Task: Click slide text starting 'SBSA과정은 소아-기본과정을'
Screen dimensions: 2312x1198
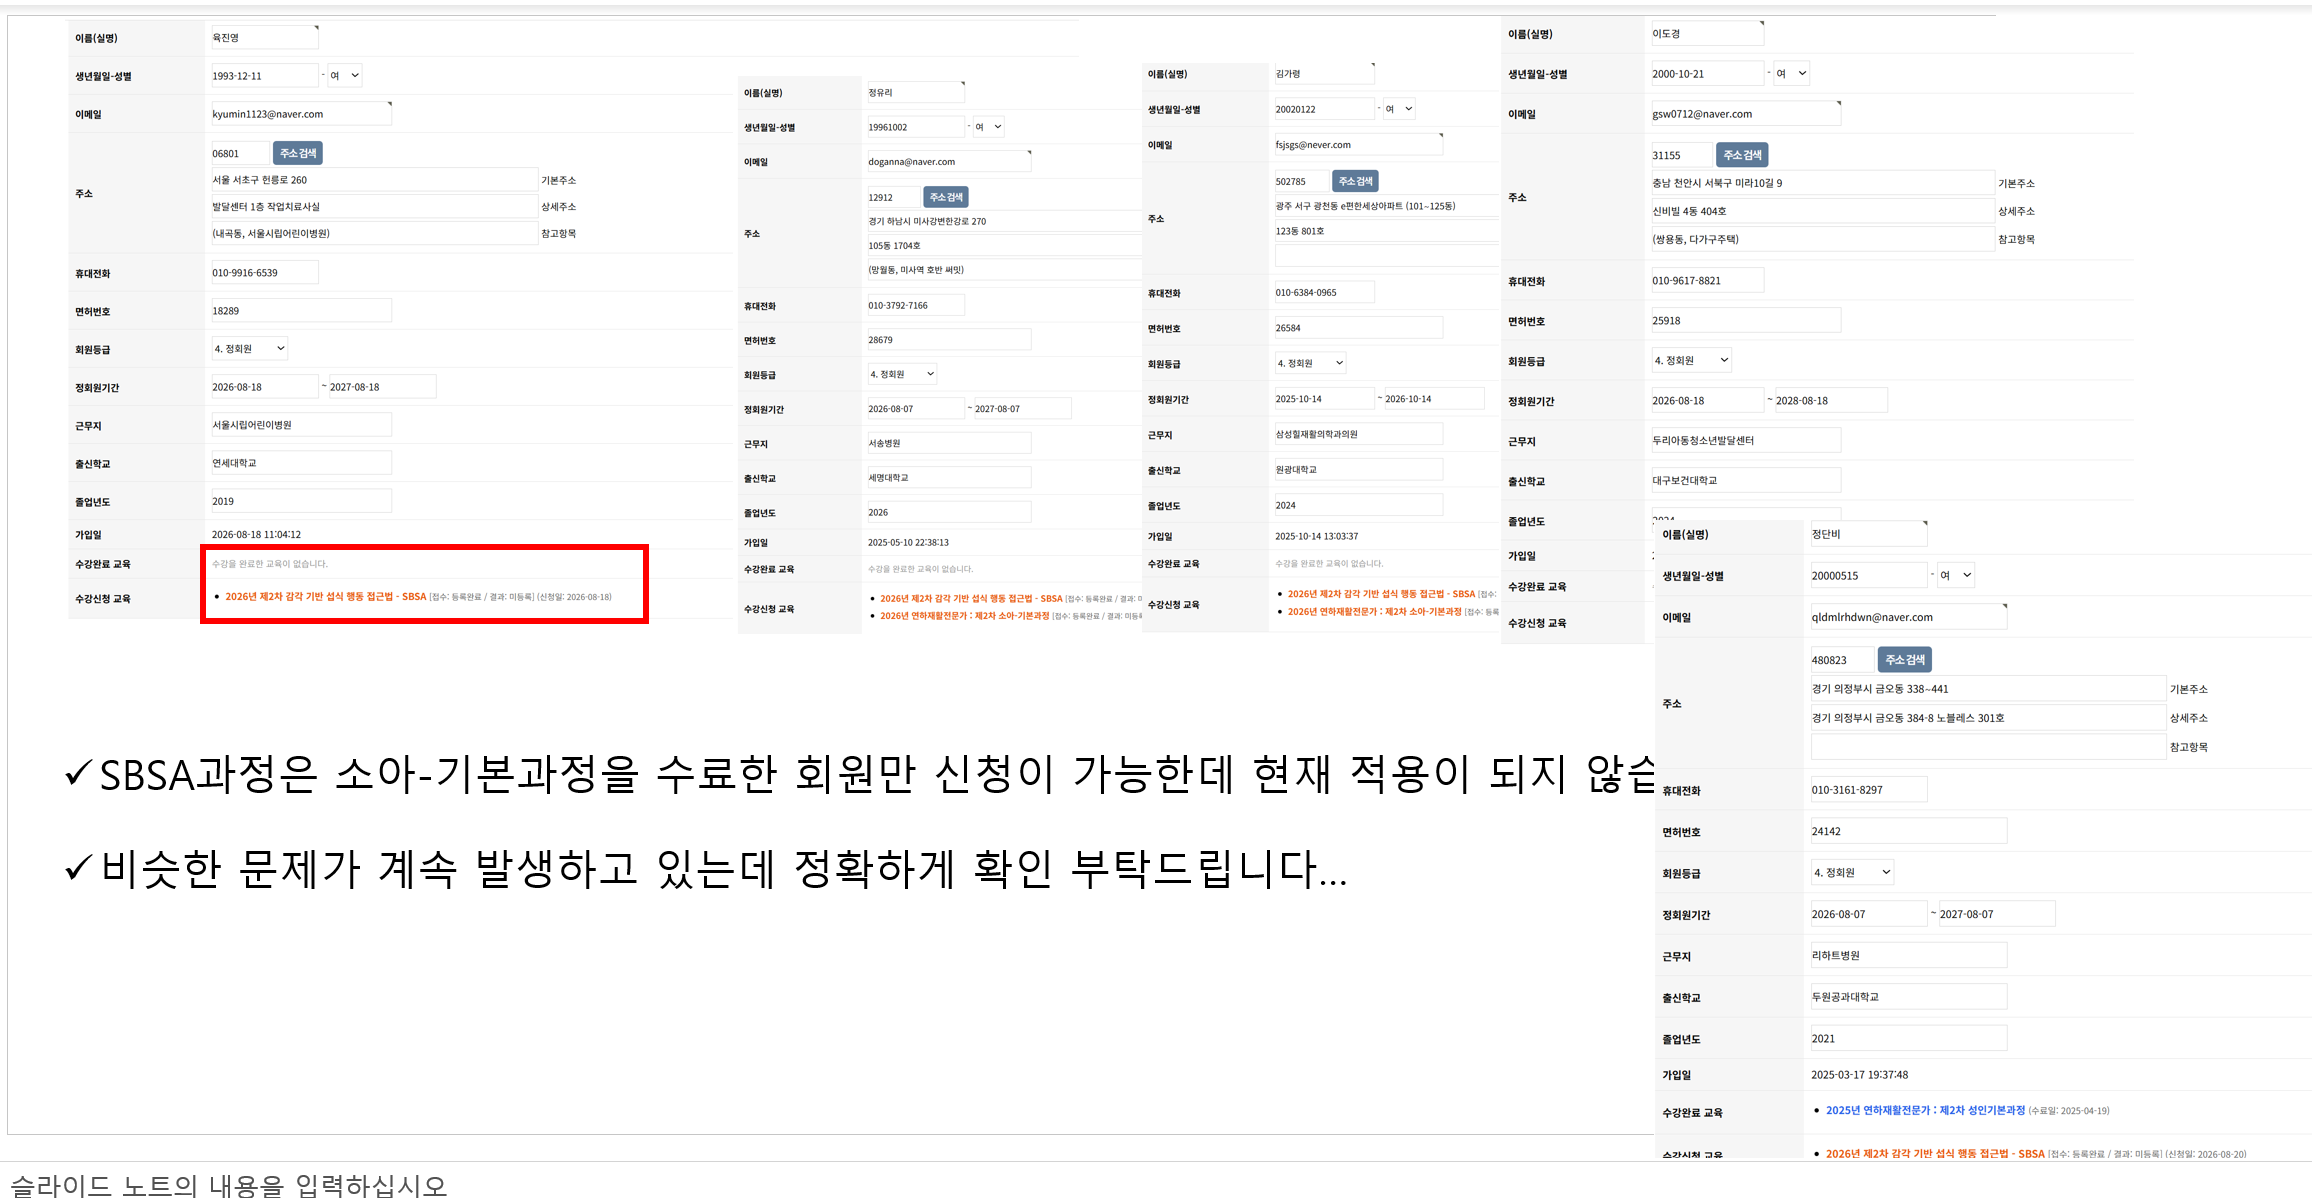Action: point(876,774)
